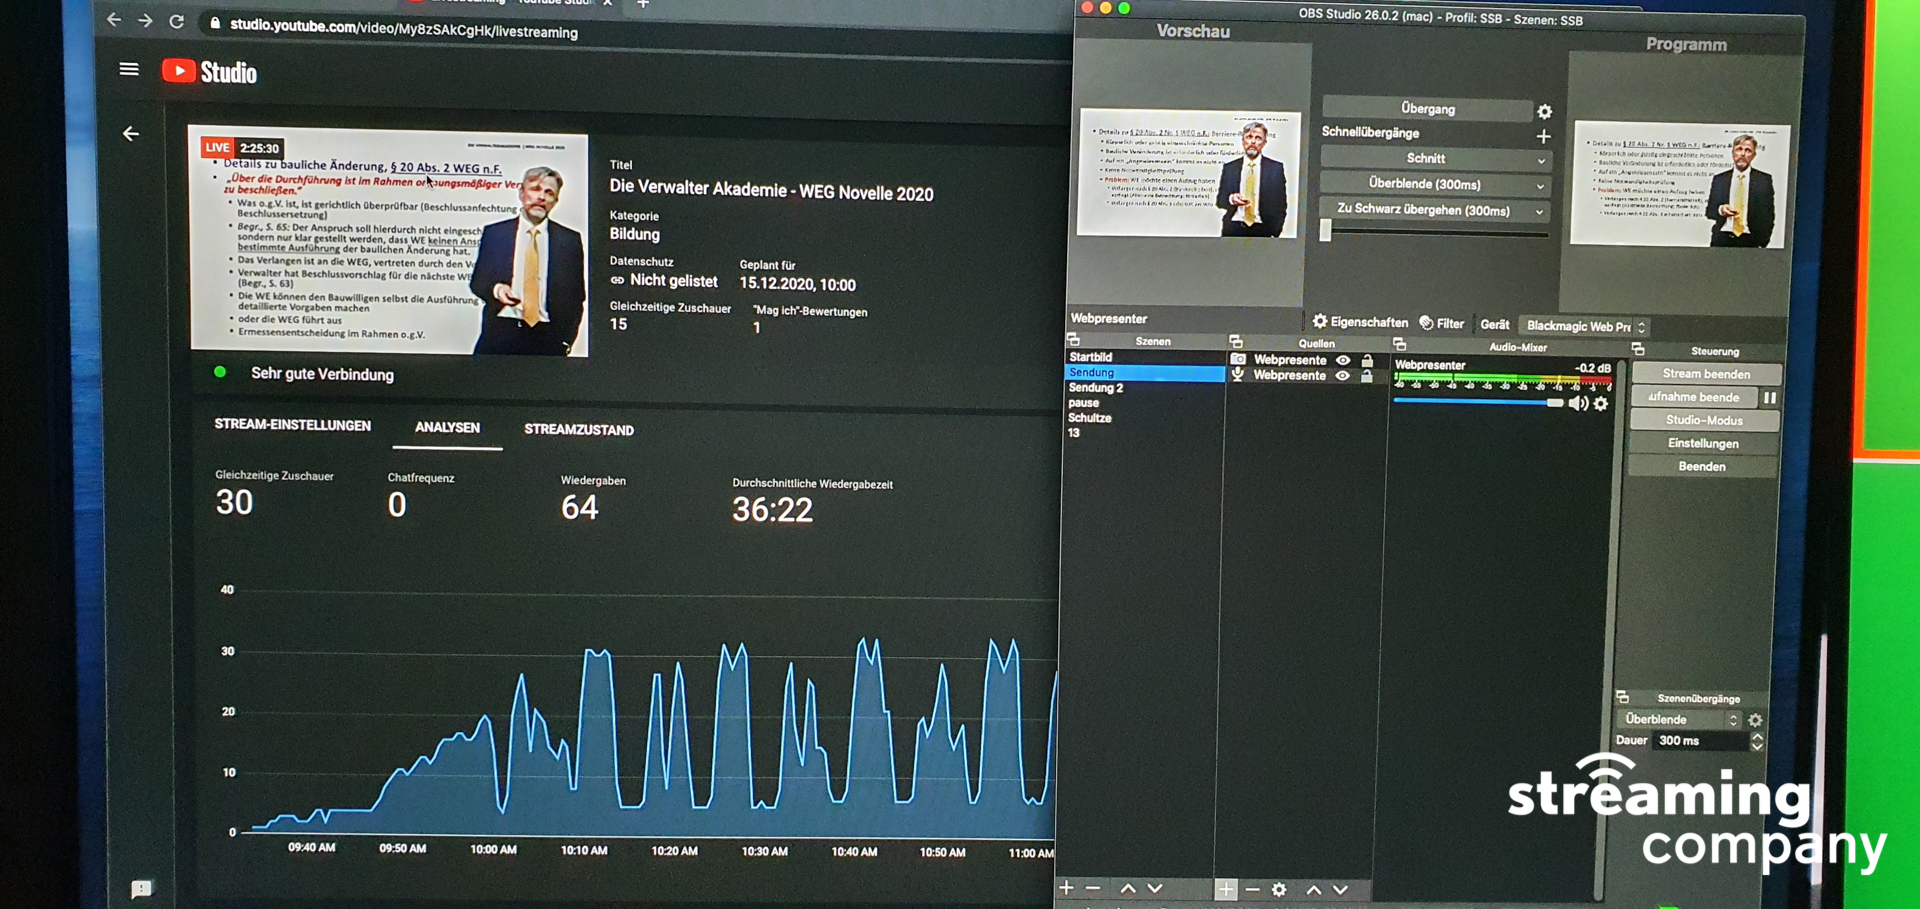The image size is (1920, 909).
Task: Pause the recording in OBS
Action: pos(1770,398)
